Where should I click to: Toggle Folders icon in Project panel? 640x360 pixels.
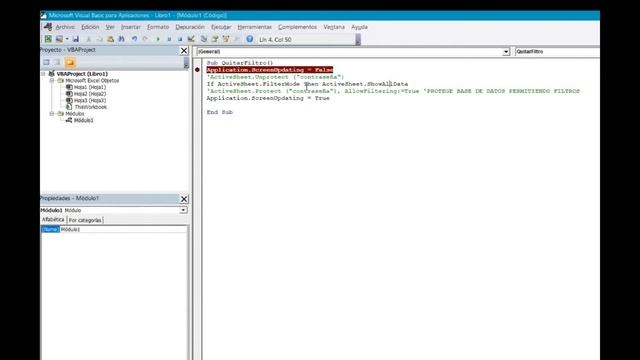pos(70,62)
